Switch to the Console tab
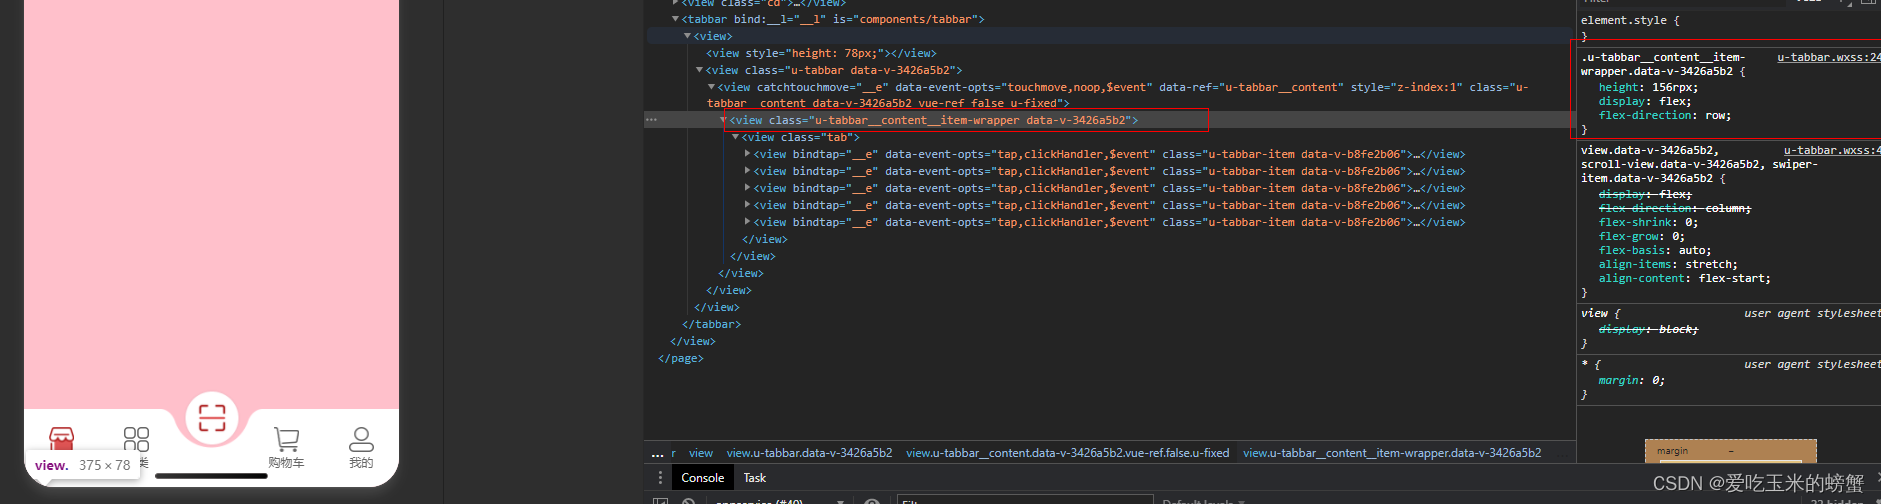 703,478
